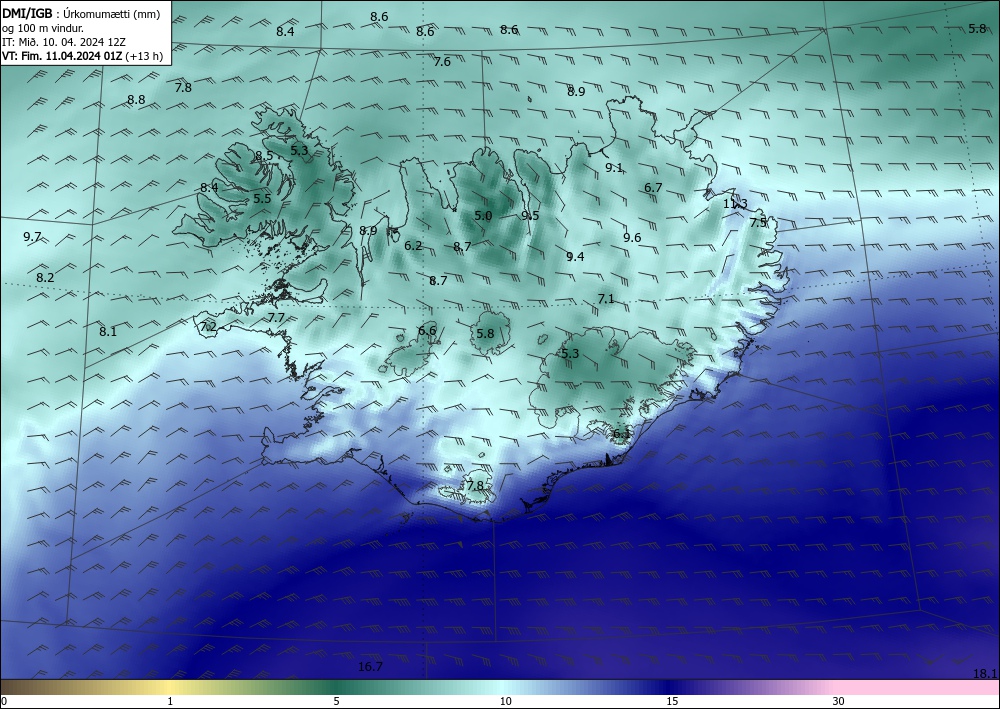Click the 7.5 value near the east coast

pos(758,223)
